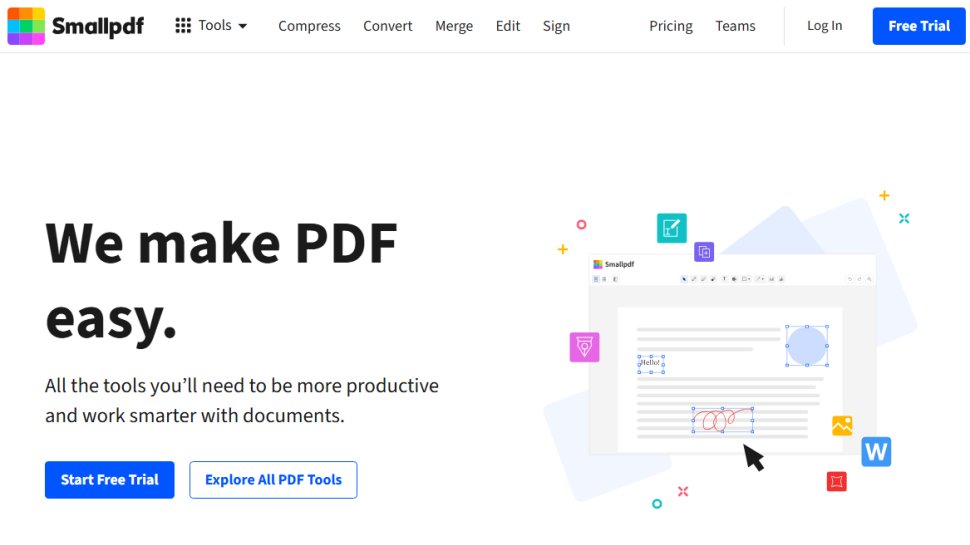Click the red scribble signature in illustration

click(722, 420)
